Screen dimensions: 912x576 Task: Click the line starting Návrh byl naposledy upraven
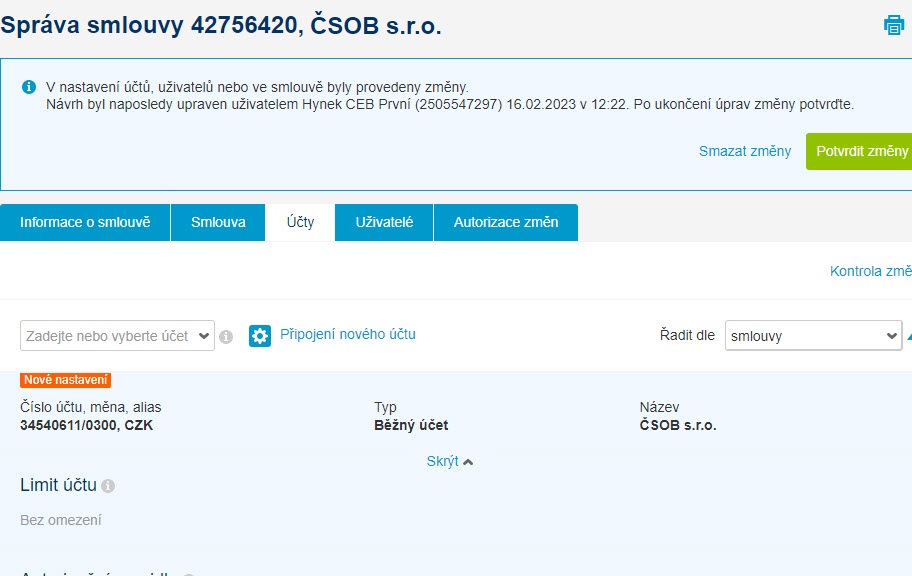[450, 105]
